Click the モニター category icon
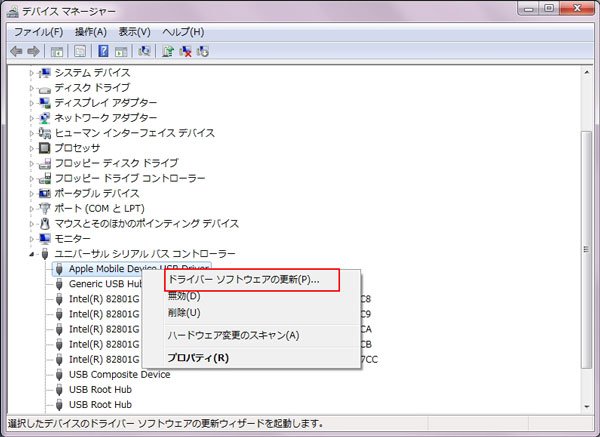The height and width of the screenshot is (437, 600). [45, 238]
